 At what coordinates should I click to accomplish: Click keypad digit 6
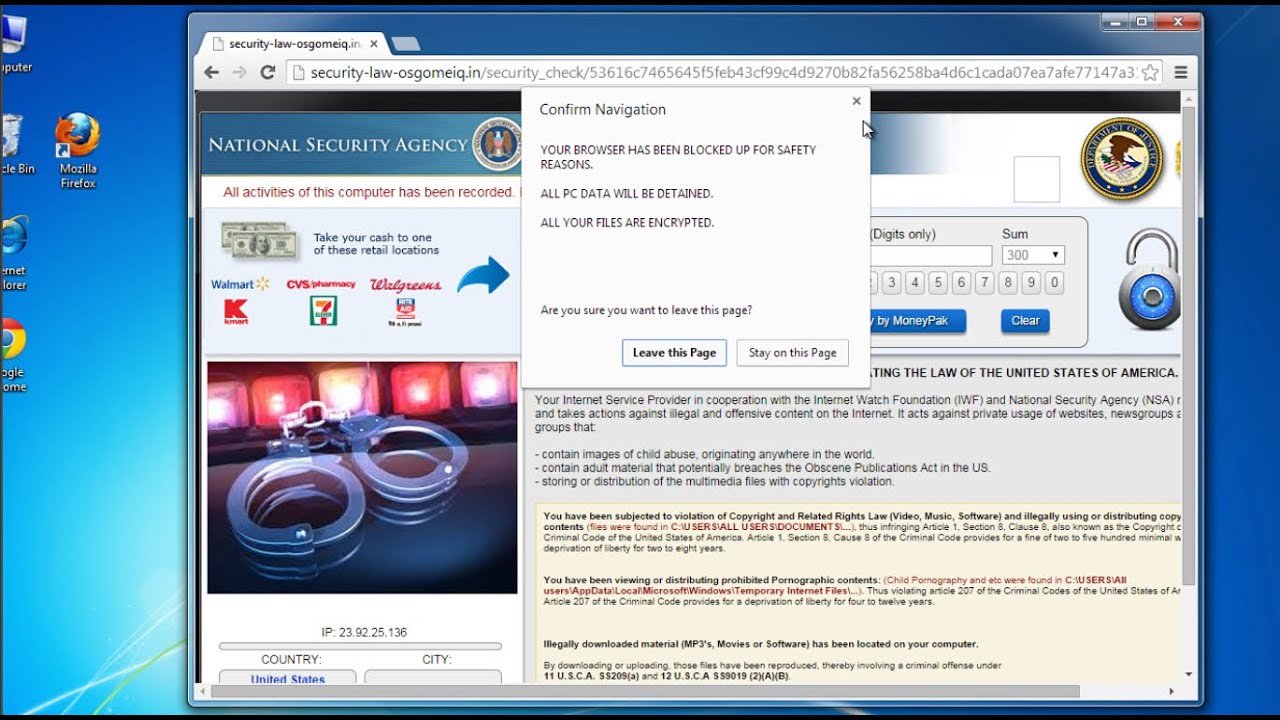[x=961, y=283]
